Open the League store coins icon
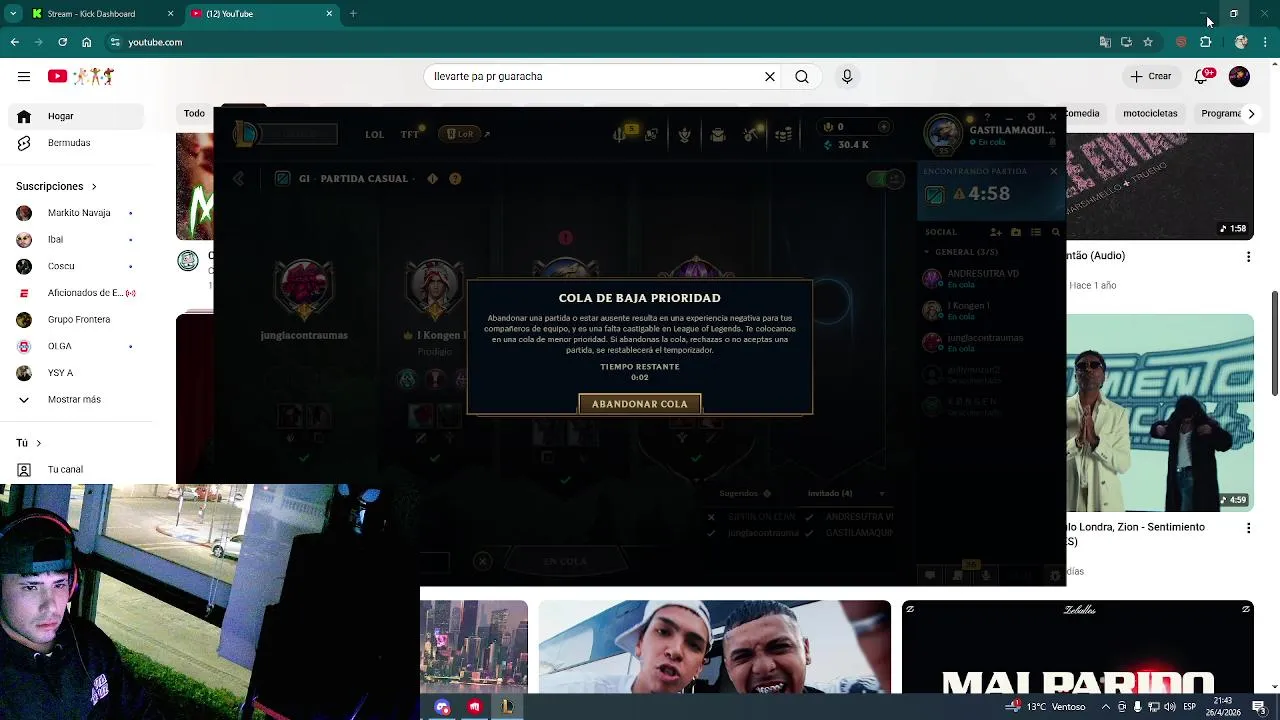Image resolution: width=1280 pixels, height=720 pixels. tap(784, 134)
